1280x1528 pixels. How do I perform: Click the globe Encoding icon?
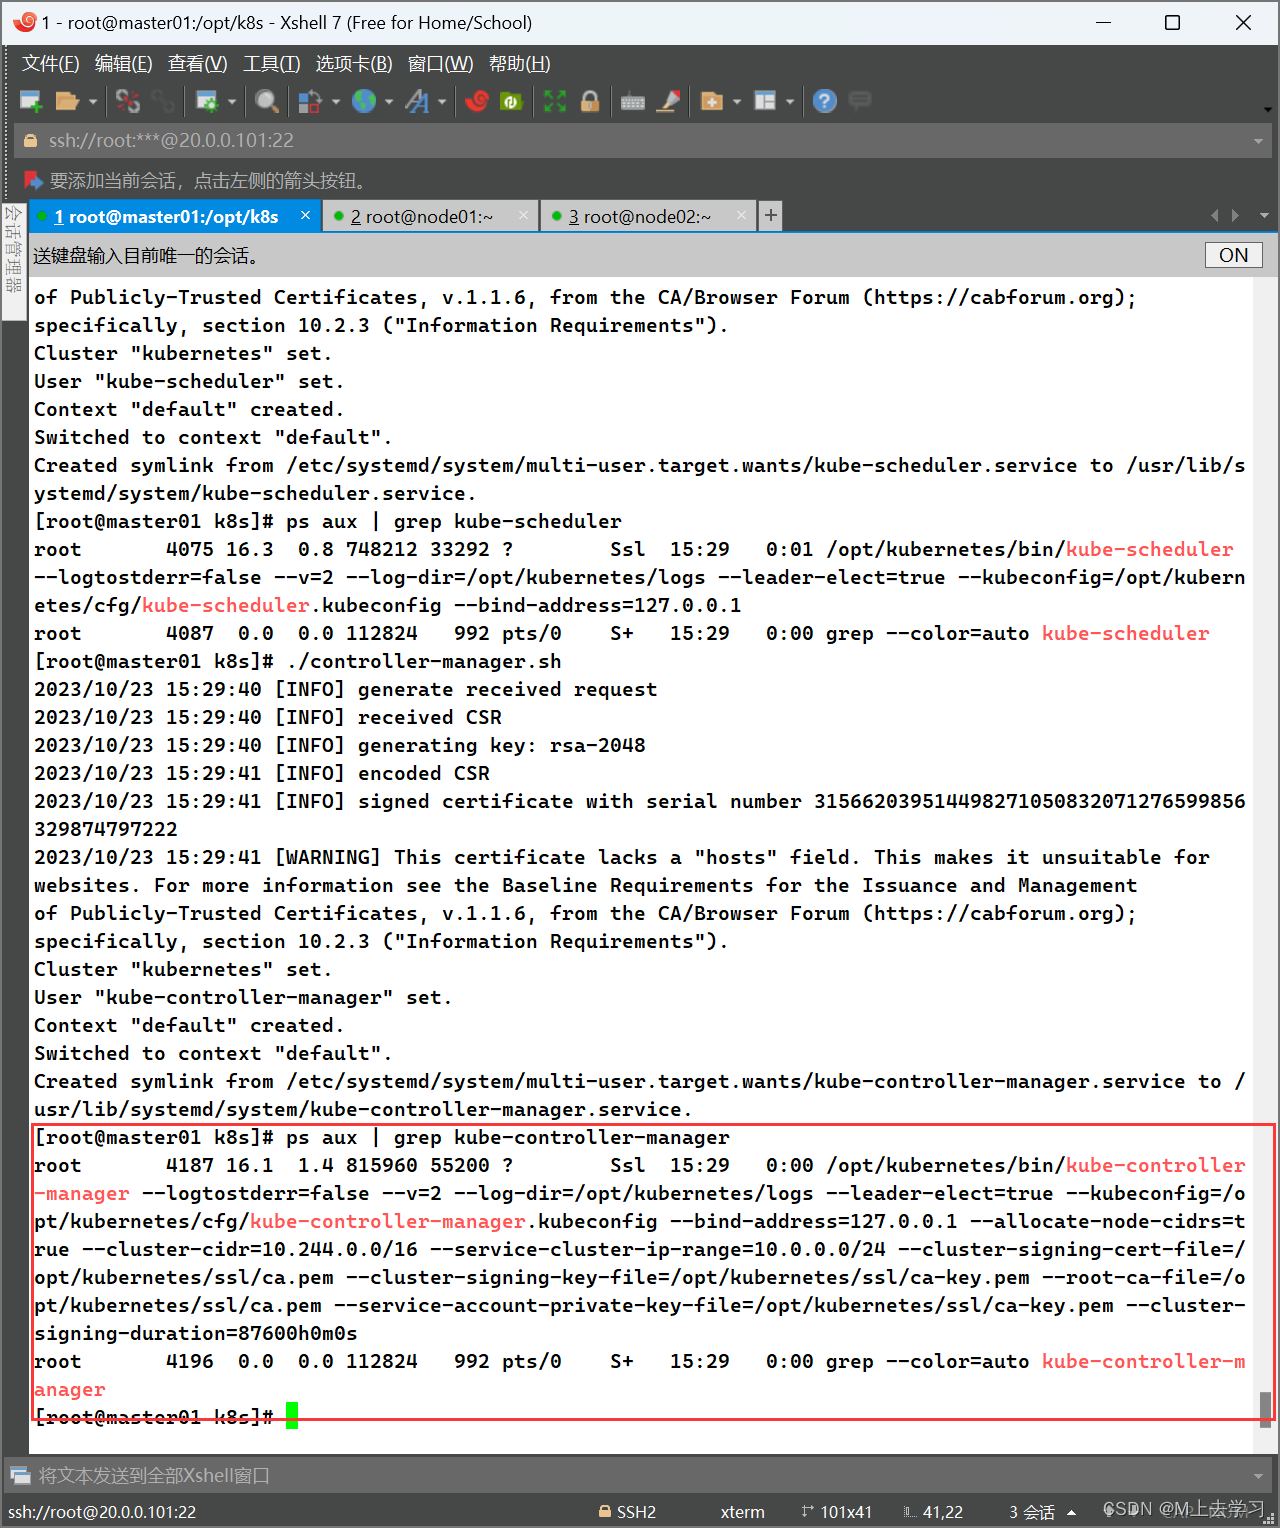click(x=364, y=101)
